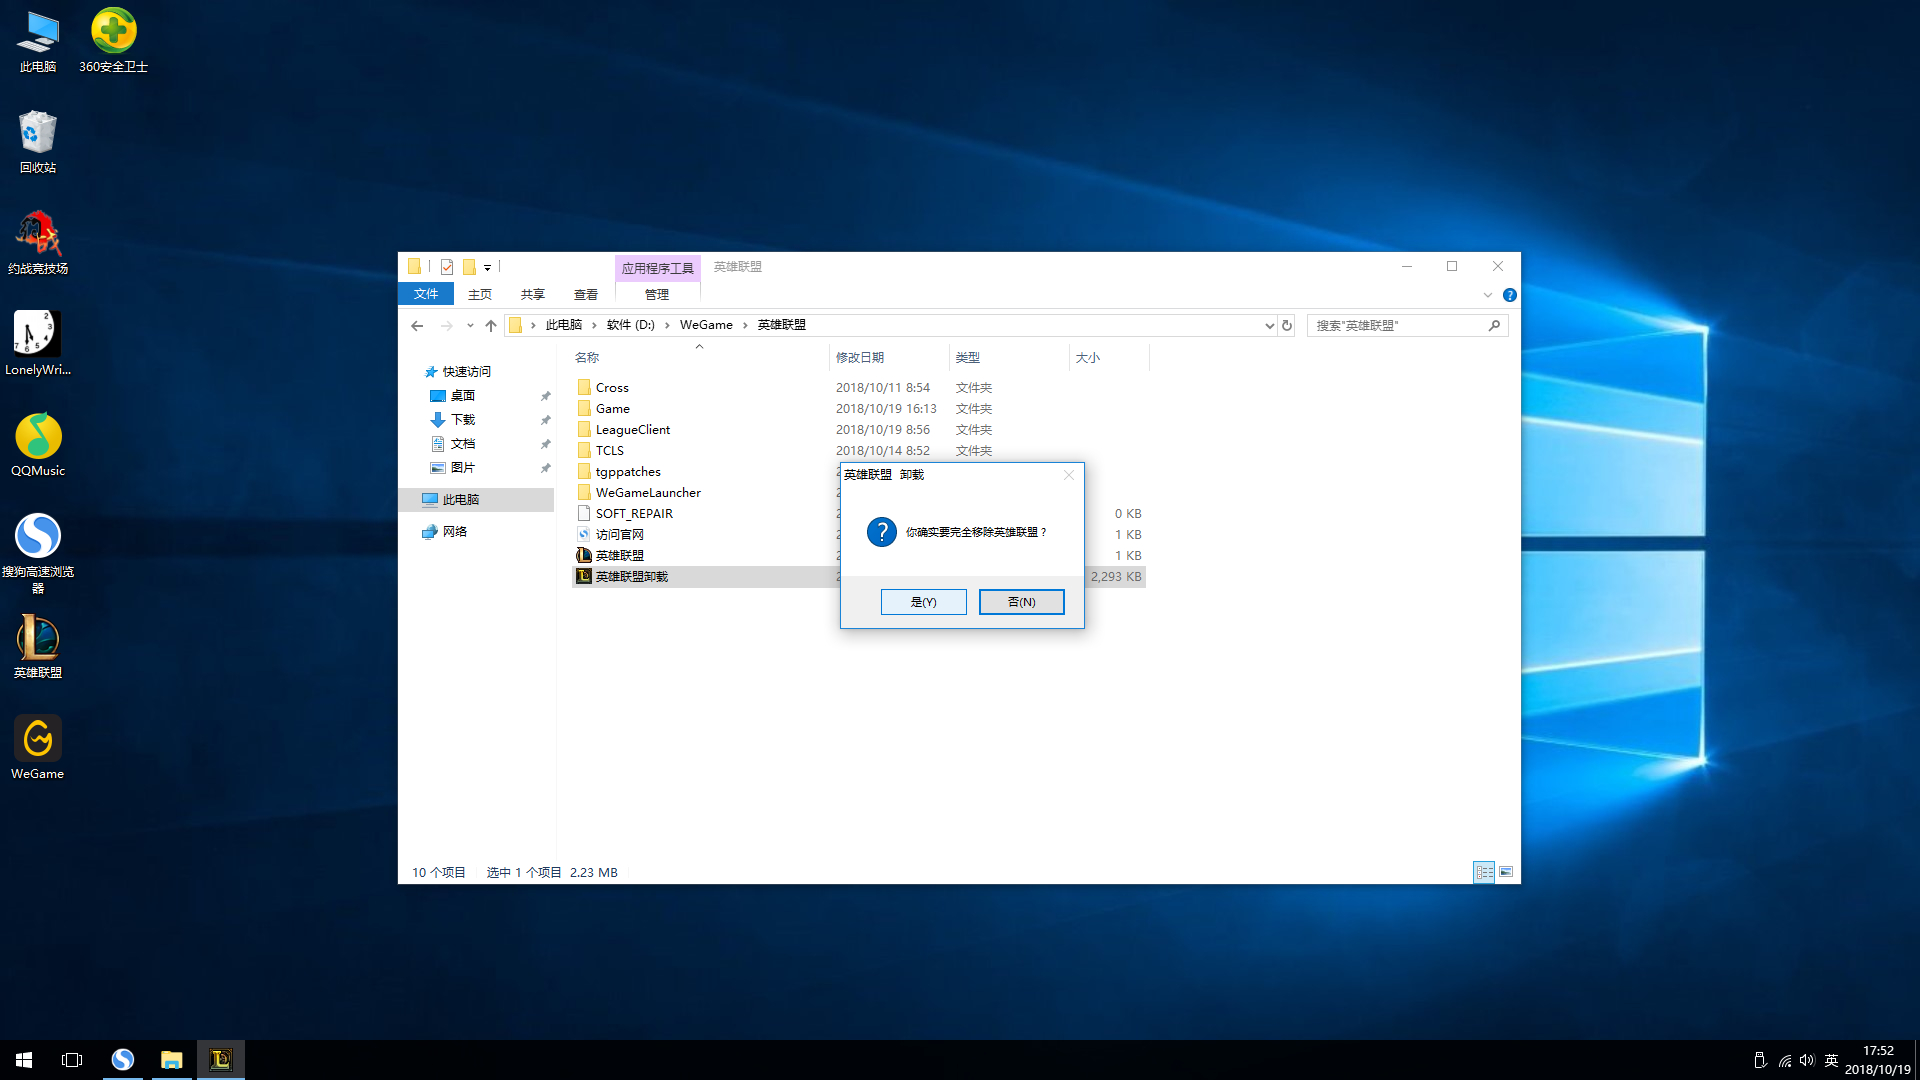
Task: Sort files by 名称 column
Action: (587, 358)
